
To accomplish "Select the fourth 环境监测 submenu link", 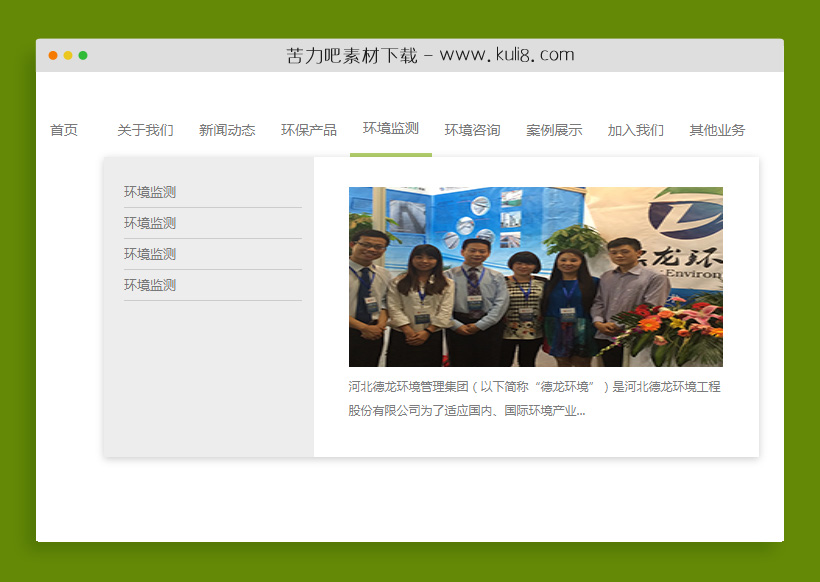I will coord(150,285).
